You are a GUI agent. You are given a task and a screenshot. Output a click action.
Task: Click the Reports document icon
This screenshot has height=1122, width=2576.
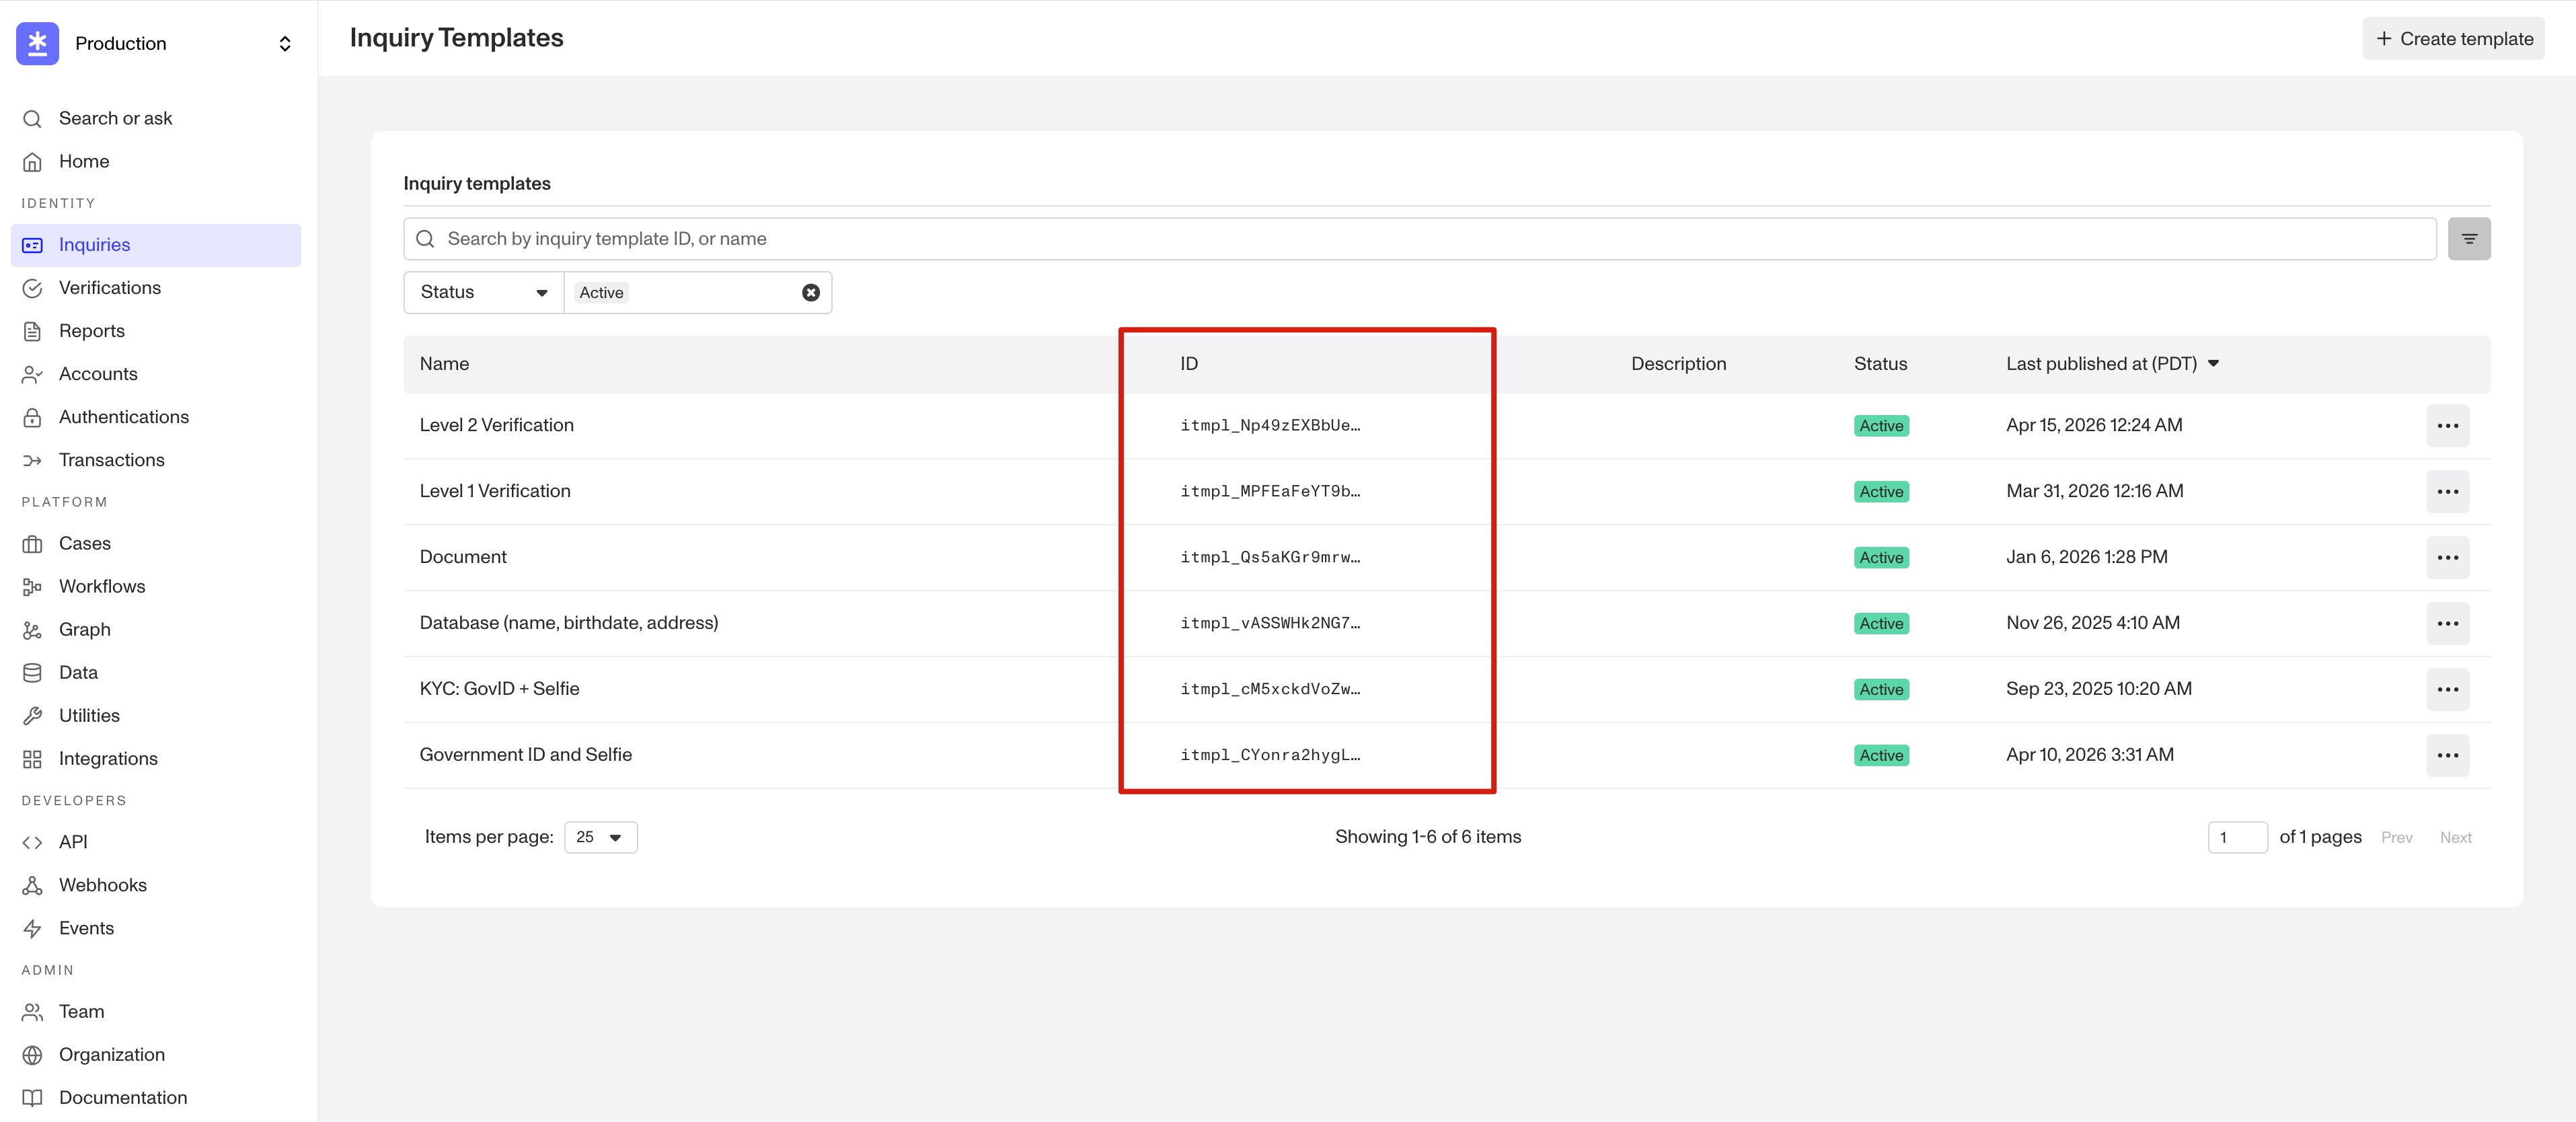[32, 331]
